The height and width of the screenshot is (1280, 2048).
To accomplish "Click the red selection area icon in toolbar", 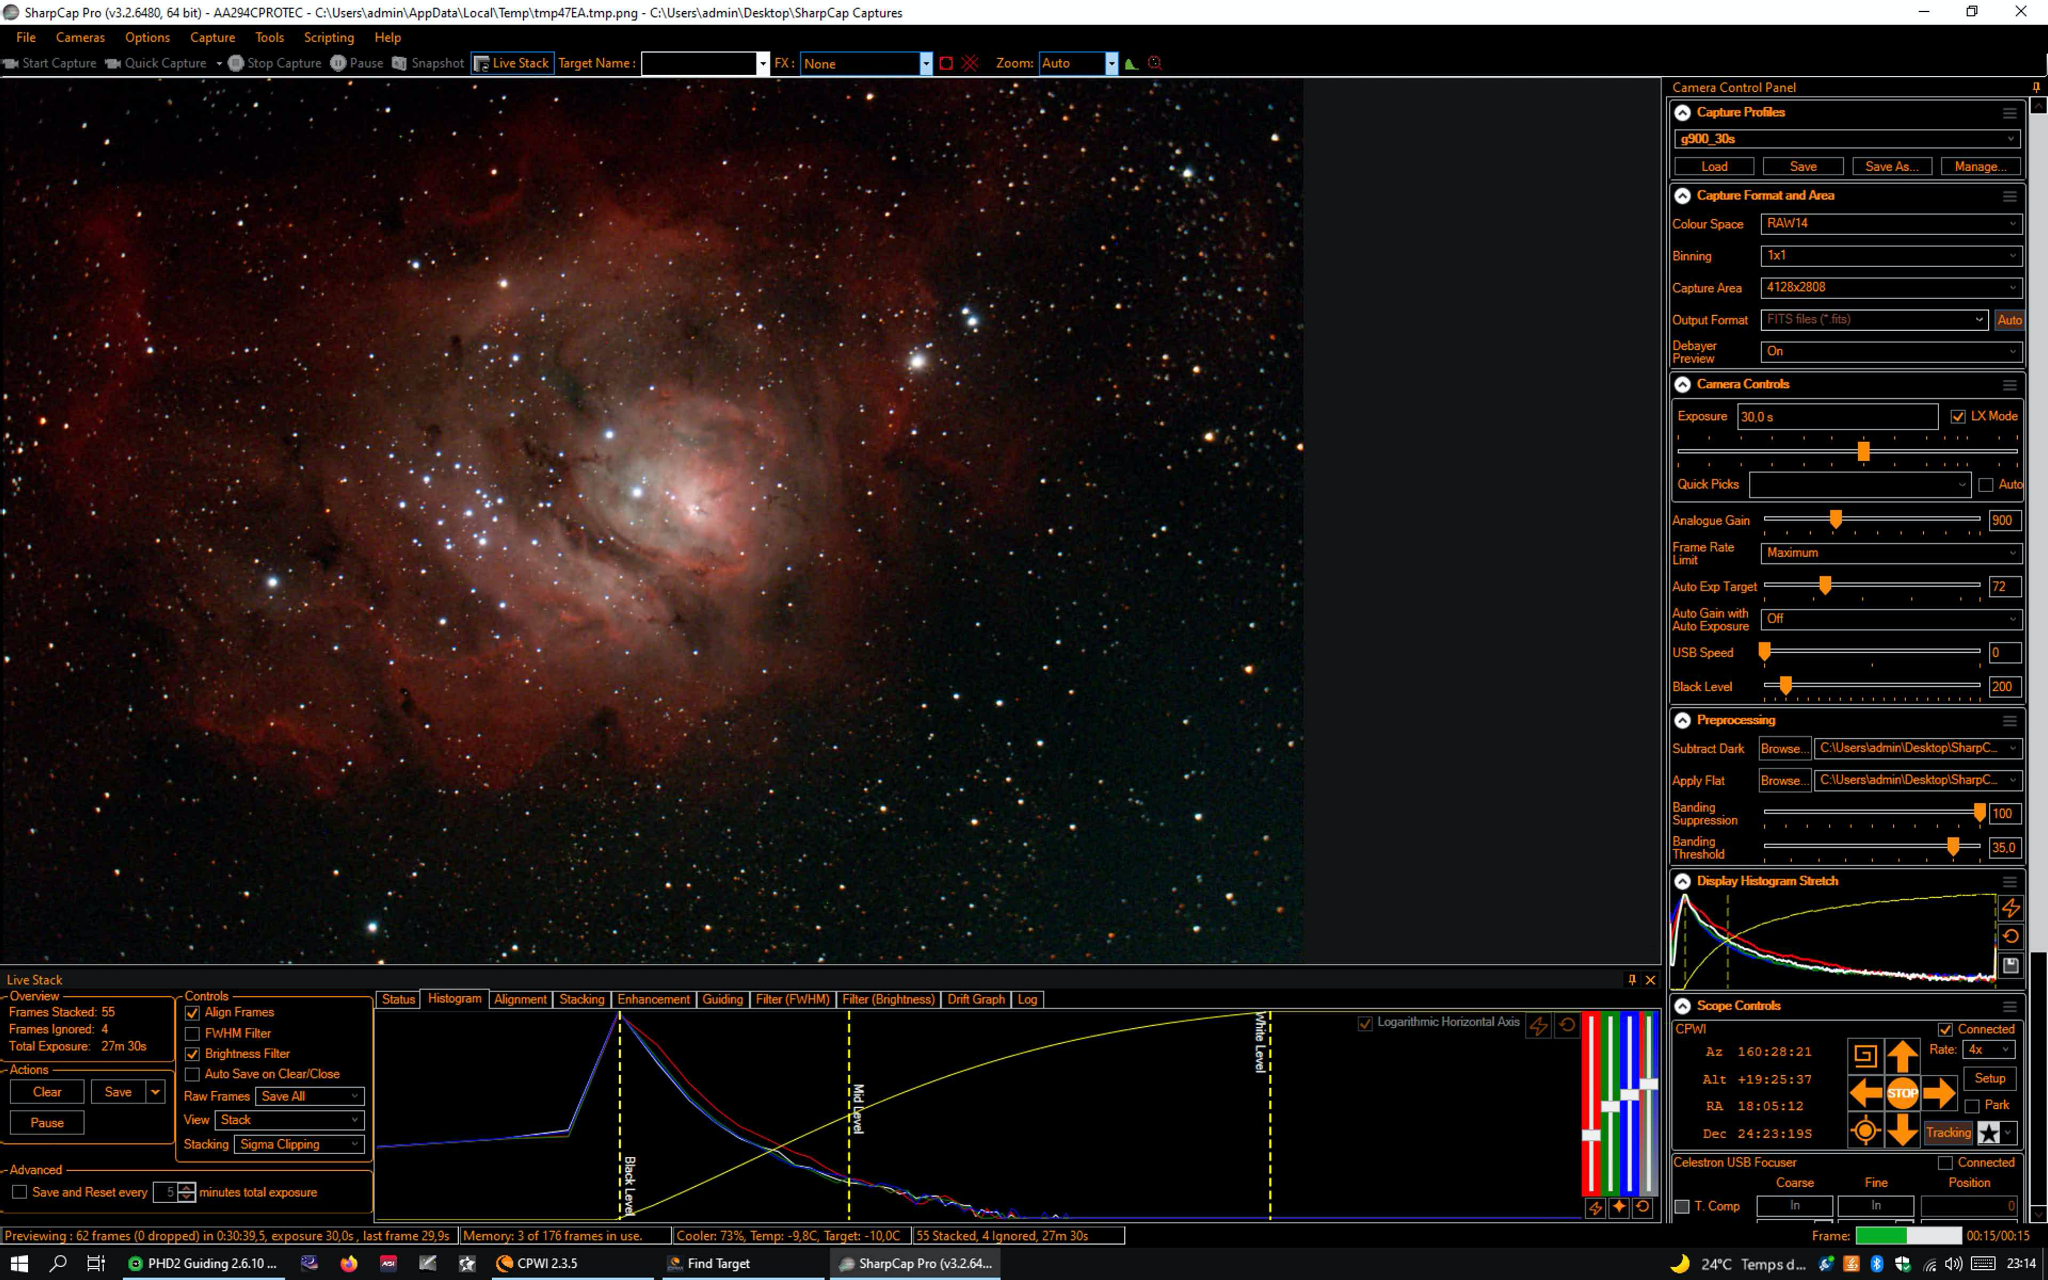I will coord(946,63).
